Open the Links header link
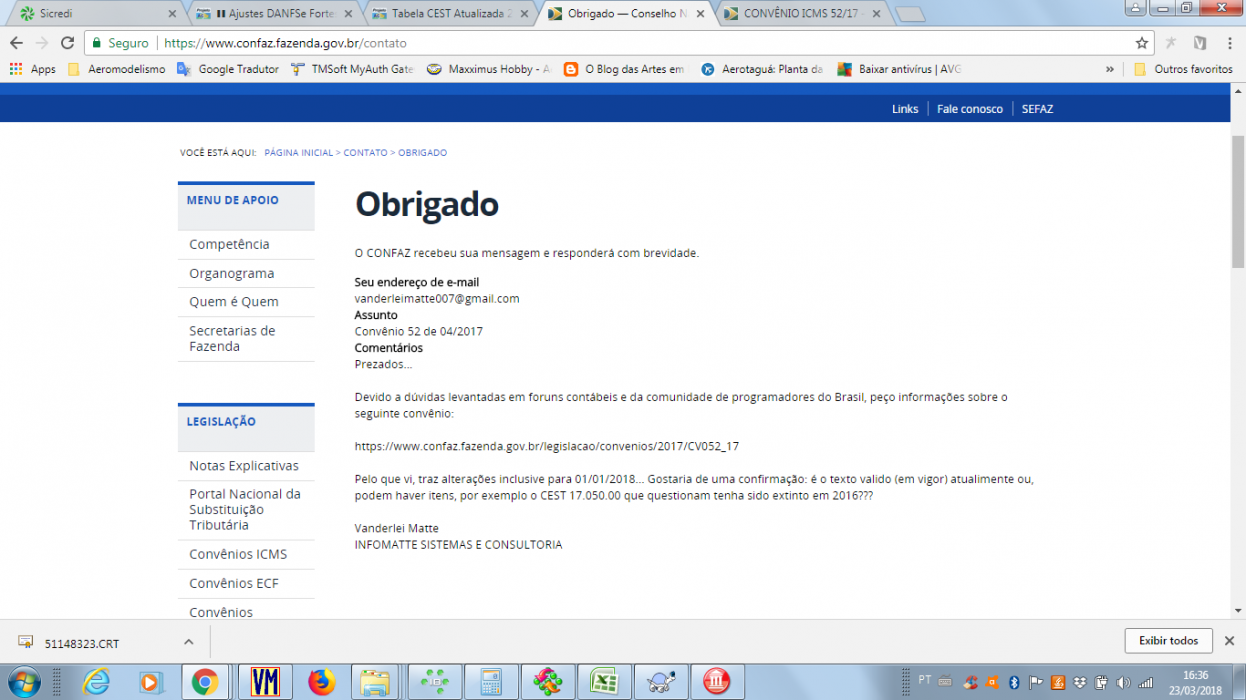This screenshot has width=1246, height=700. [905, 109]
